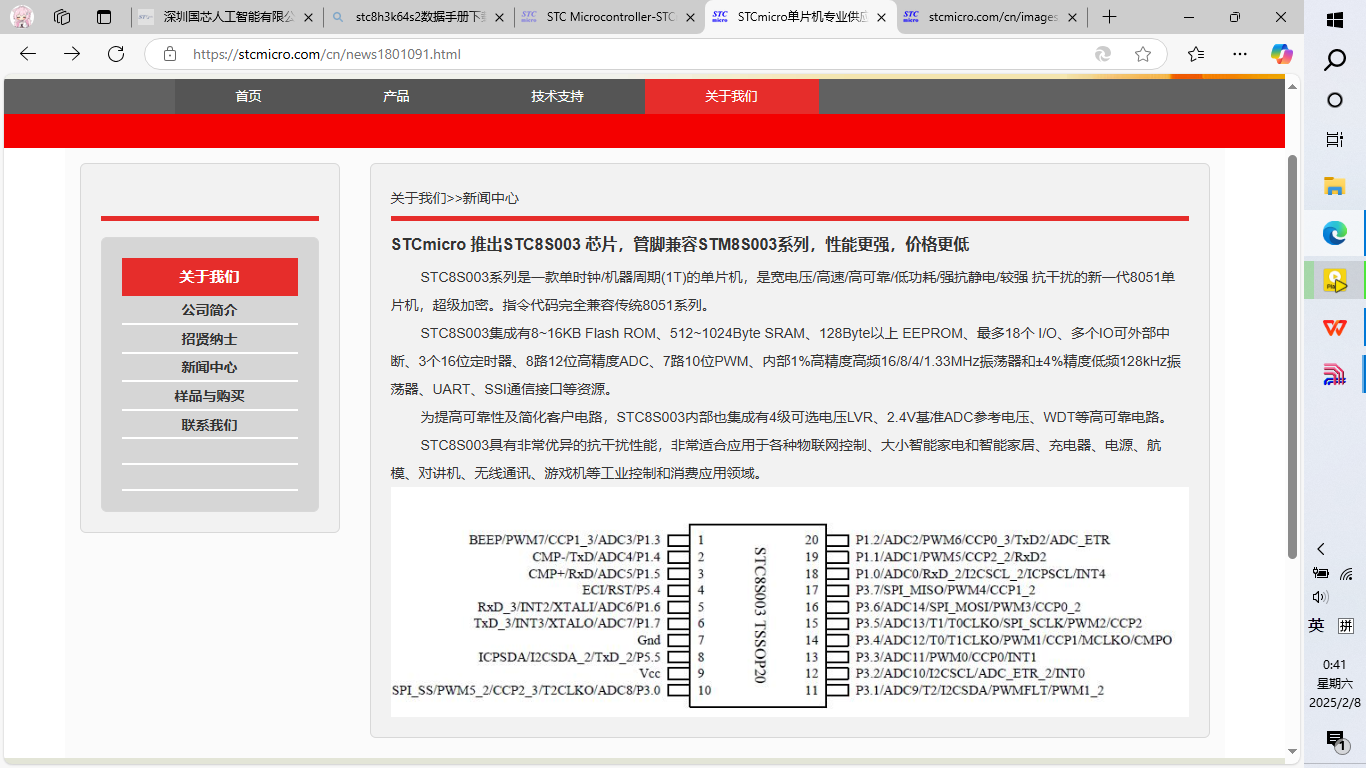Switch to the 深圳国芯人工智能有限公司 tab
1366x768 pixels.
[x=227, y=17]
